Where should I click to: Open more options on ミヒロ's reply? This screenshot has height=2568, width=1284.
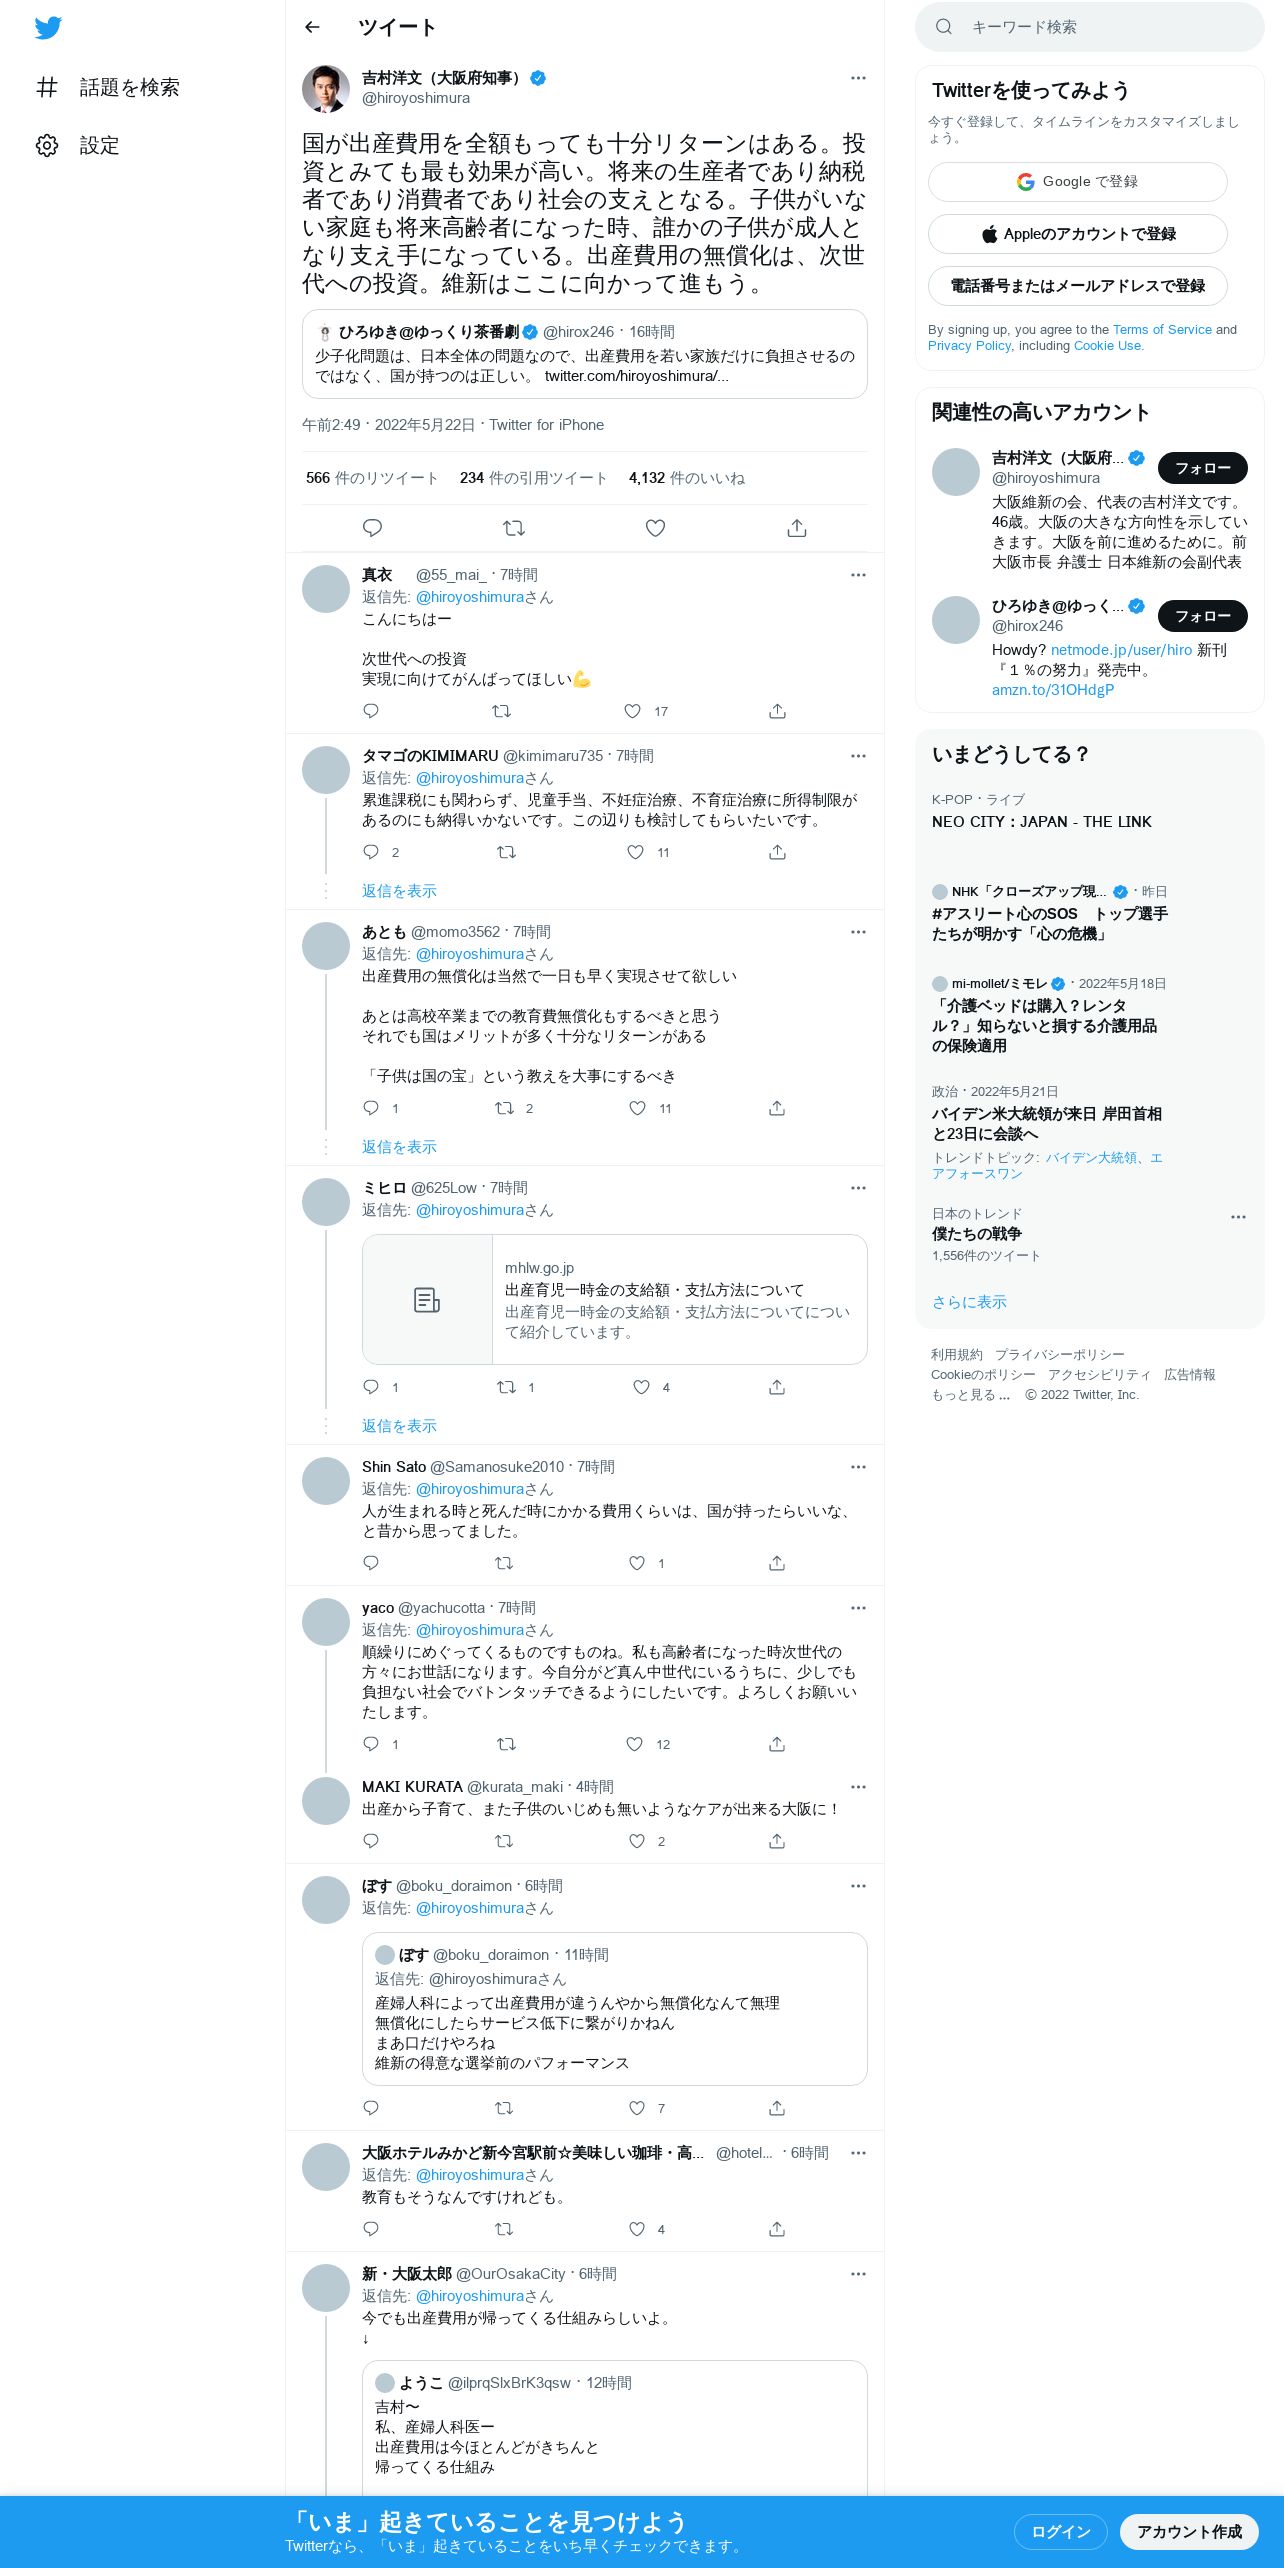coord(858,1188)
